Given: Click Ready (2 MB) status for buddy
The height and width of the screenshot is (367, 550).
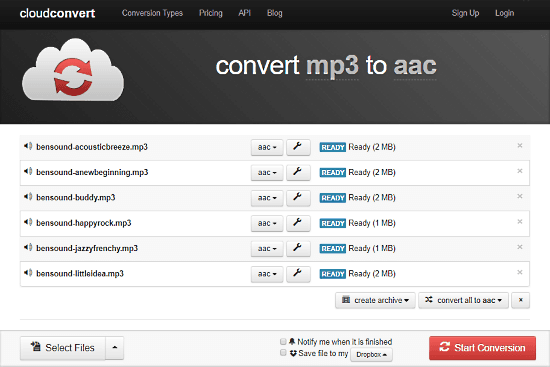Looking at the screenshot, I should [372, 198].
